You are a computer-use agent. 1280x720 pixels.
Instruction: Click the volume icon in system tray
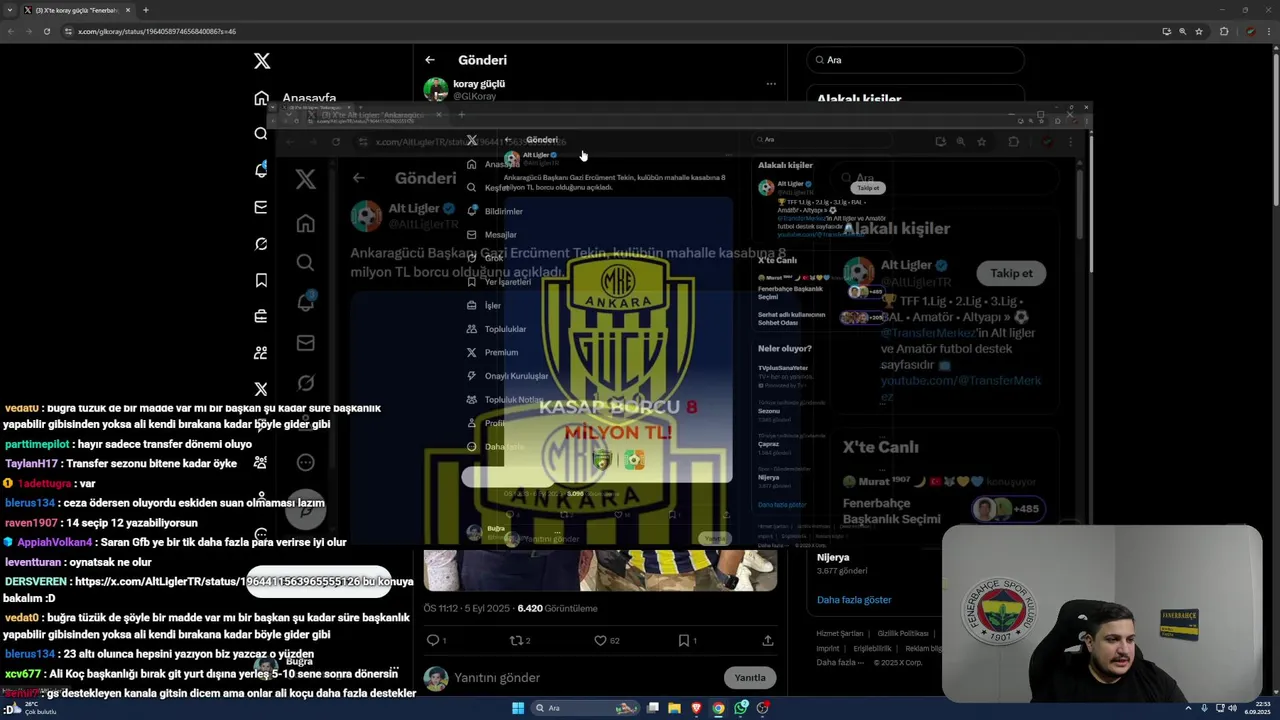(1232, 708)
